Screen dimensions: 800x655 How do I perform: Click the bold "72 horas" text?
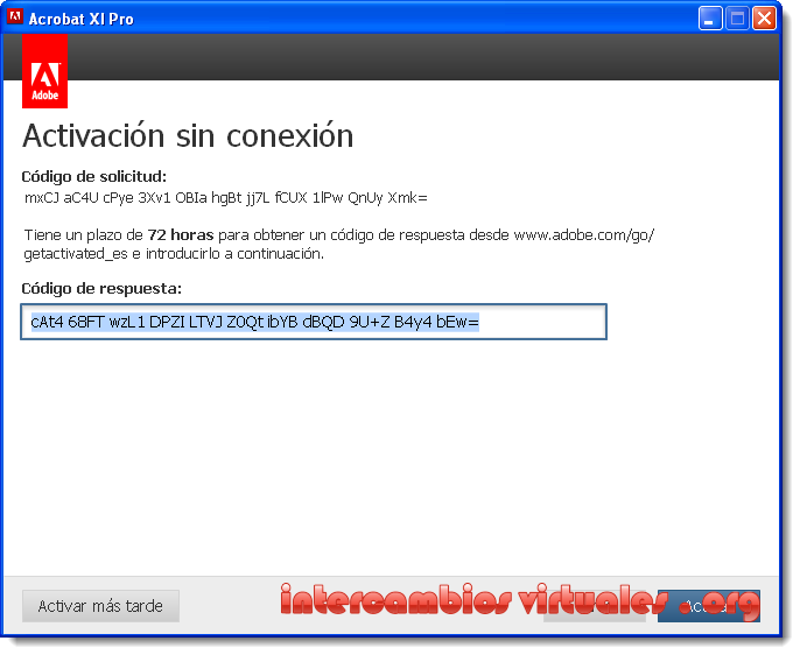(x=180, y=235)
